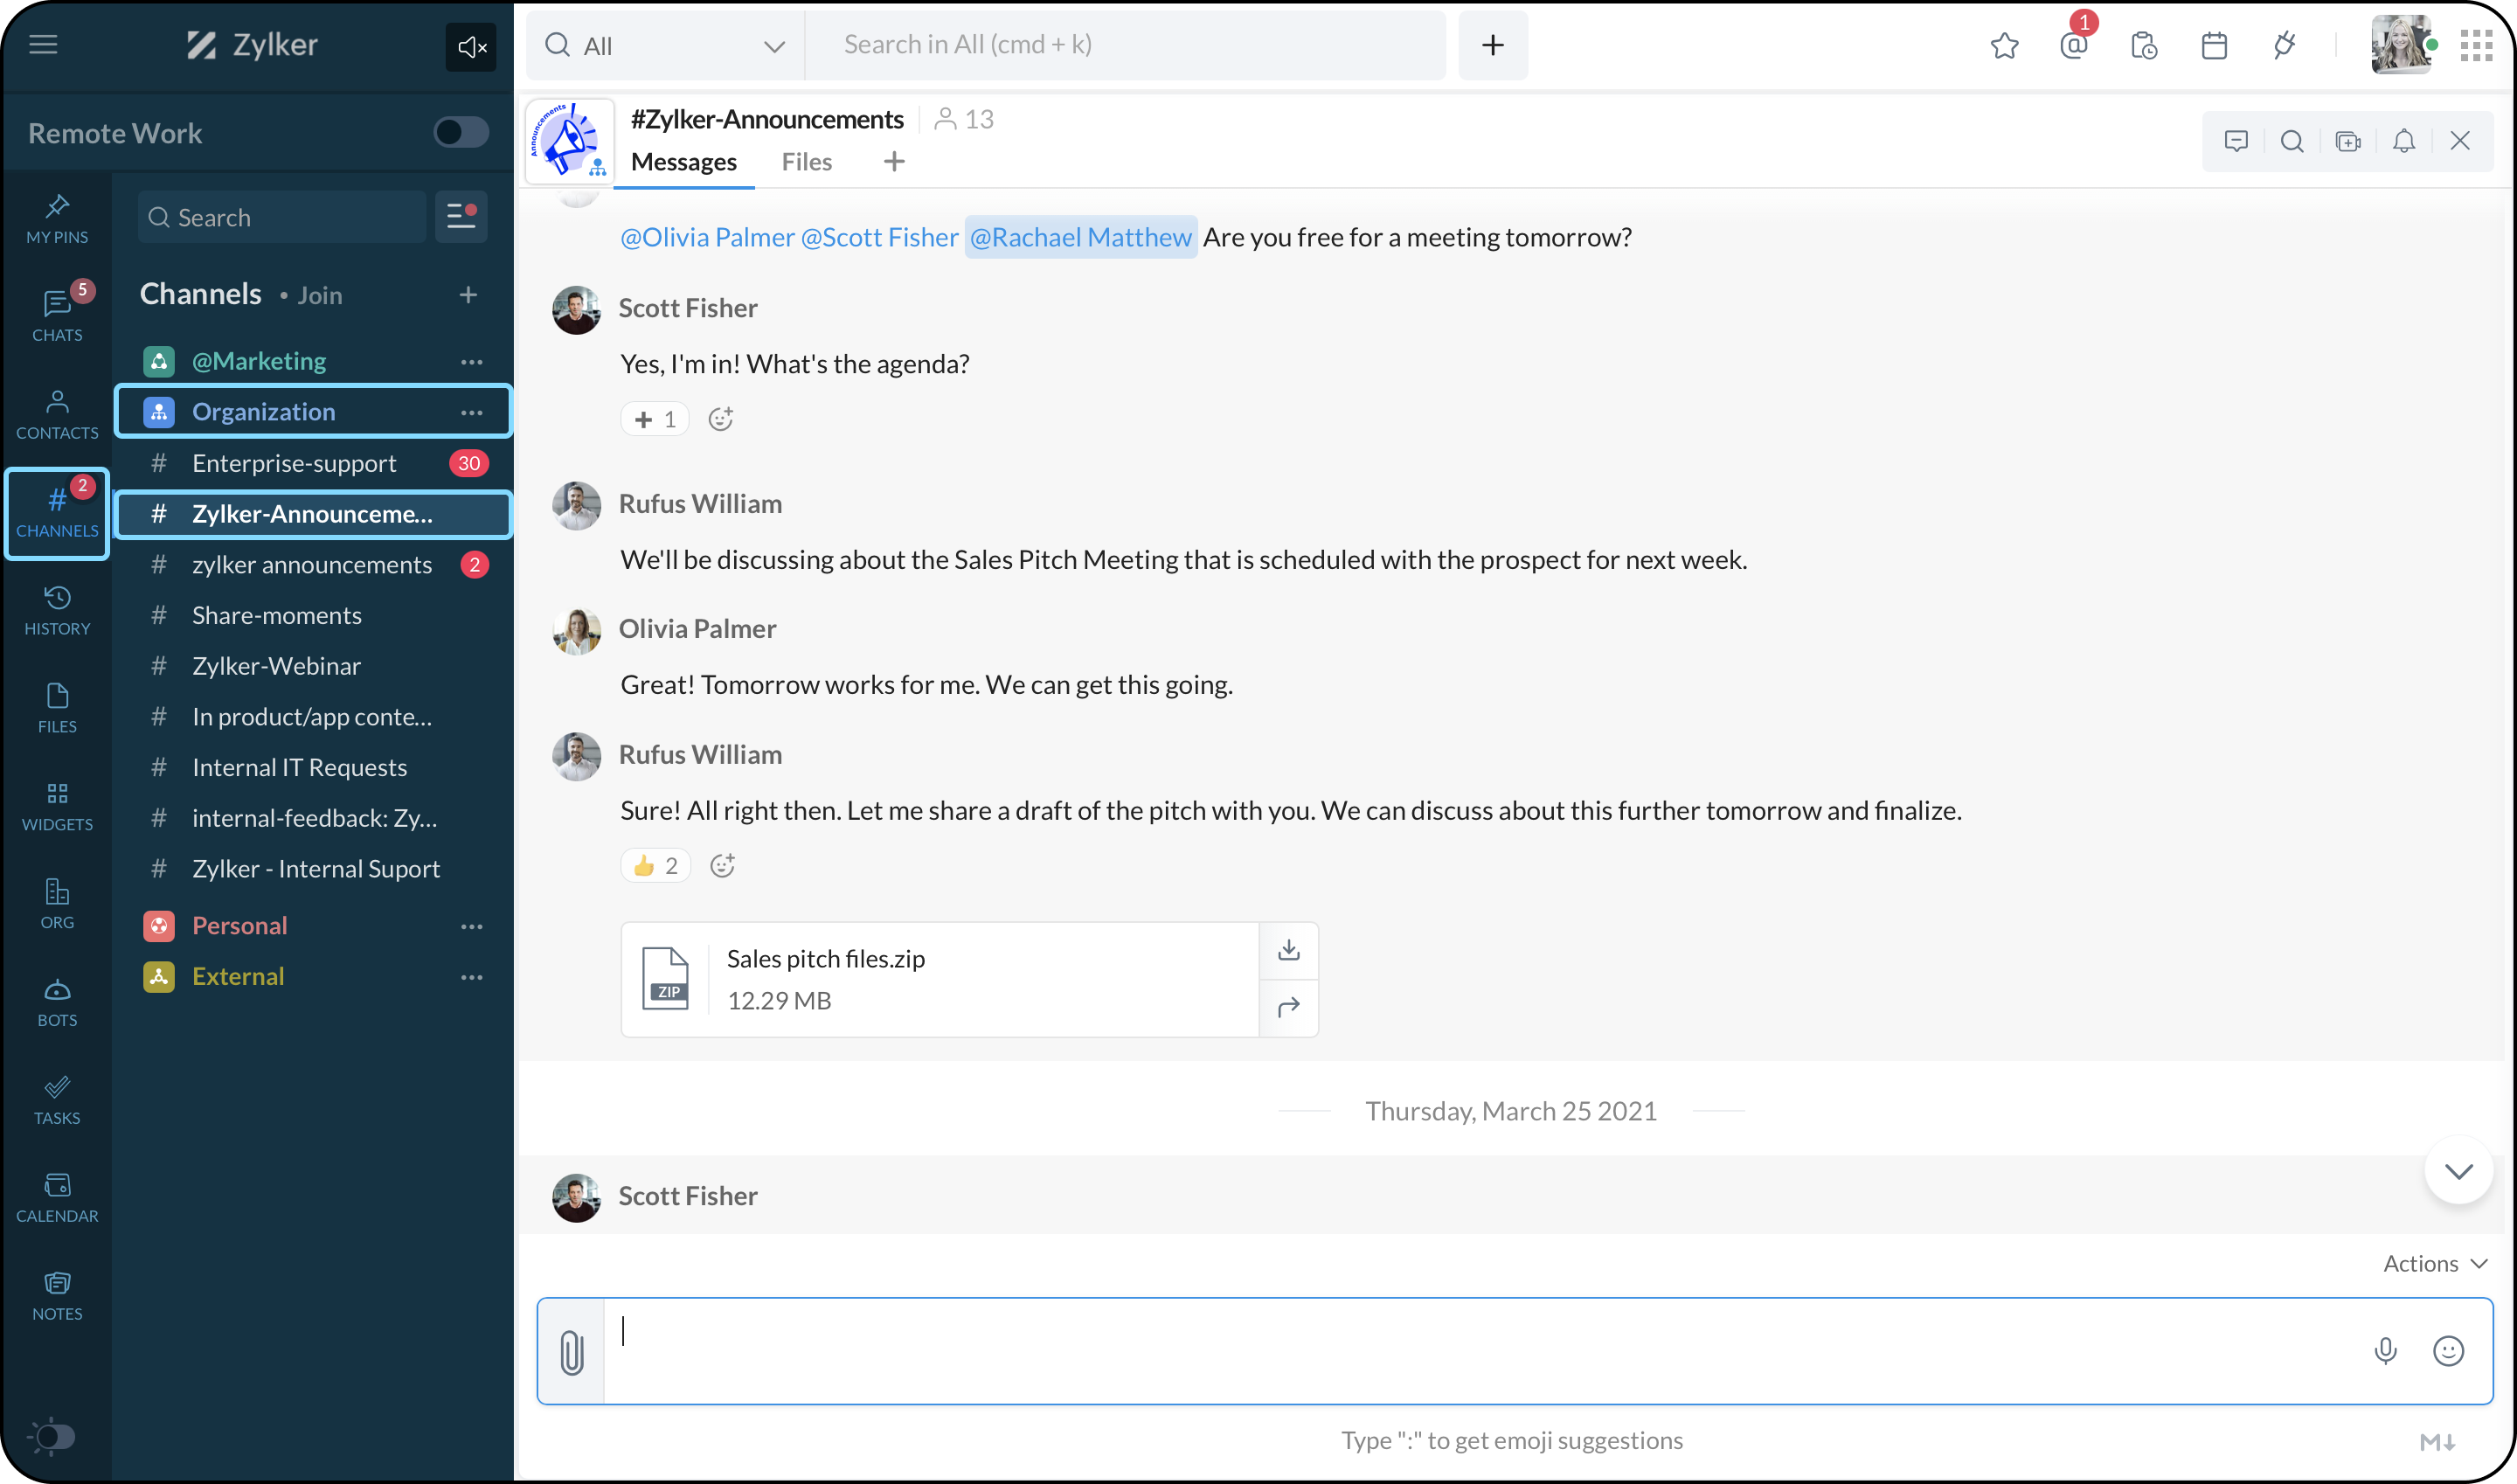
Task: Click the top bar plus button
Action: click(1492, 45)
